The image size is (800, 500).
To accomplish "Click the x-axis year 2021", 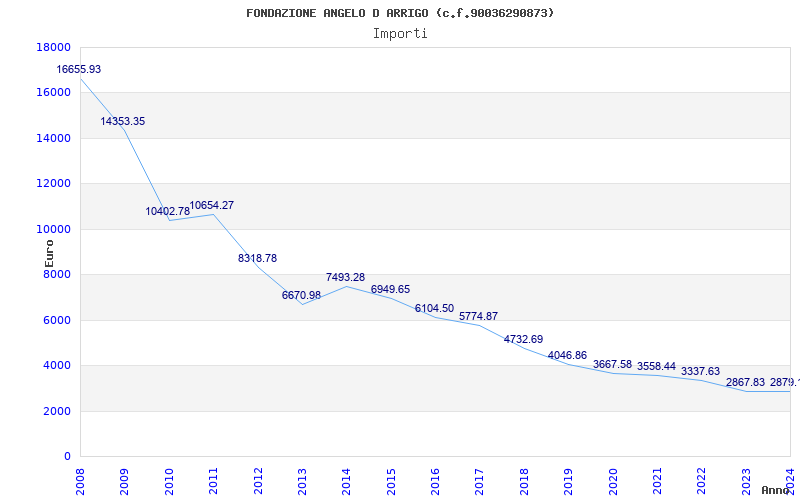I will pos(657,481).
